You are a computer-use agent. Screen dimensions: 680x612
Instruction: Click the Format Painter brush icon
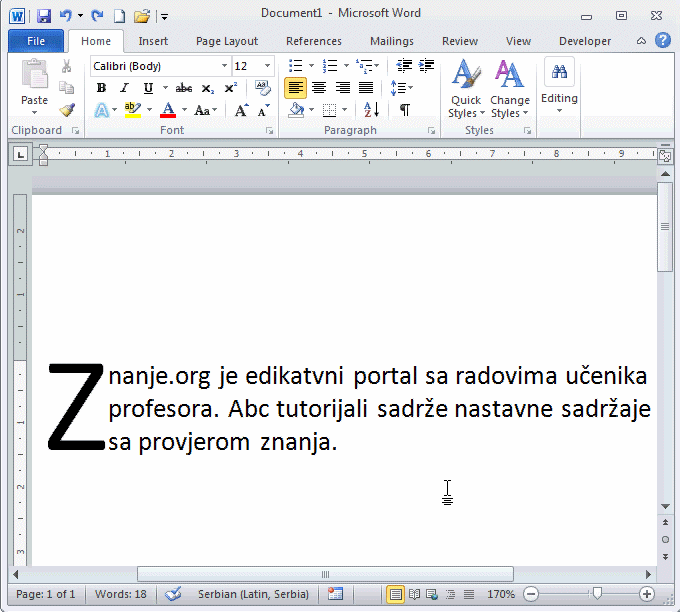pos(67,110)
